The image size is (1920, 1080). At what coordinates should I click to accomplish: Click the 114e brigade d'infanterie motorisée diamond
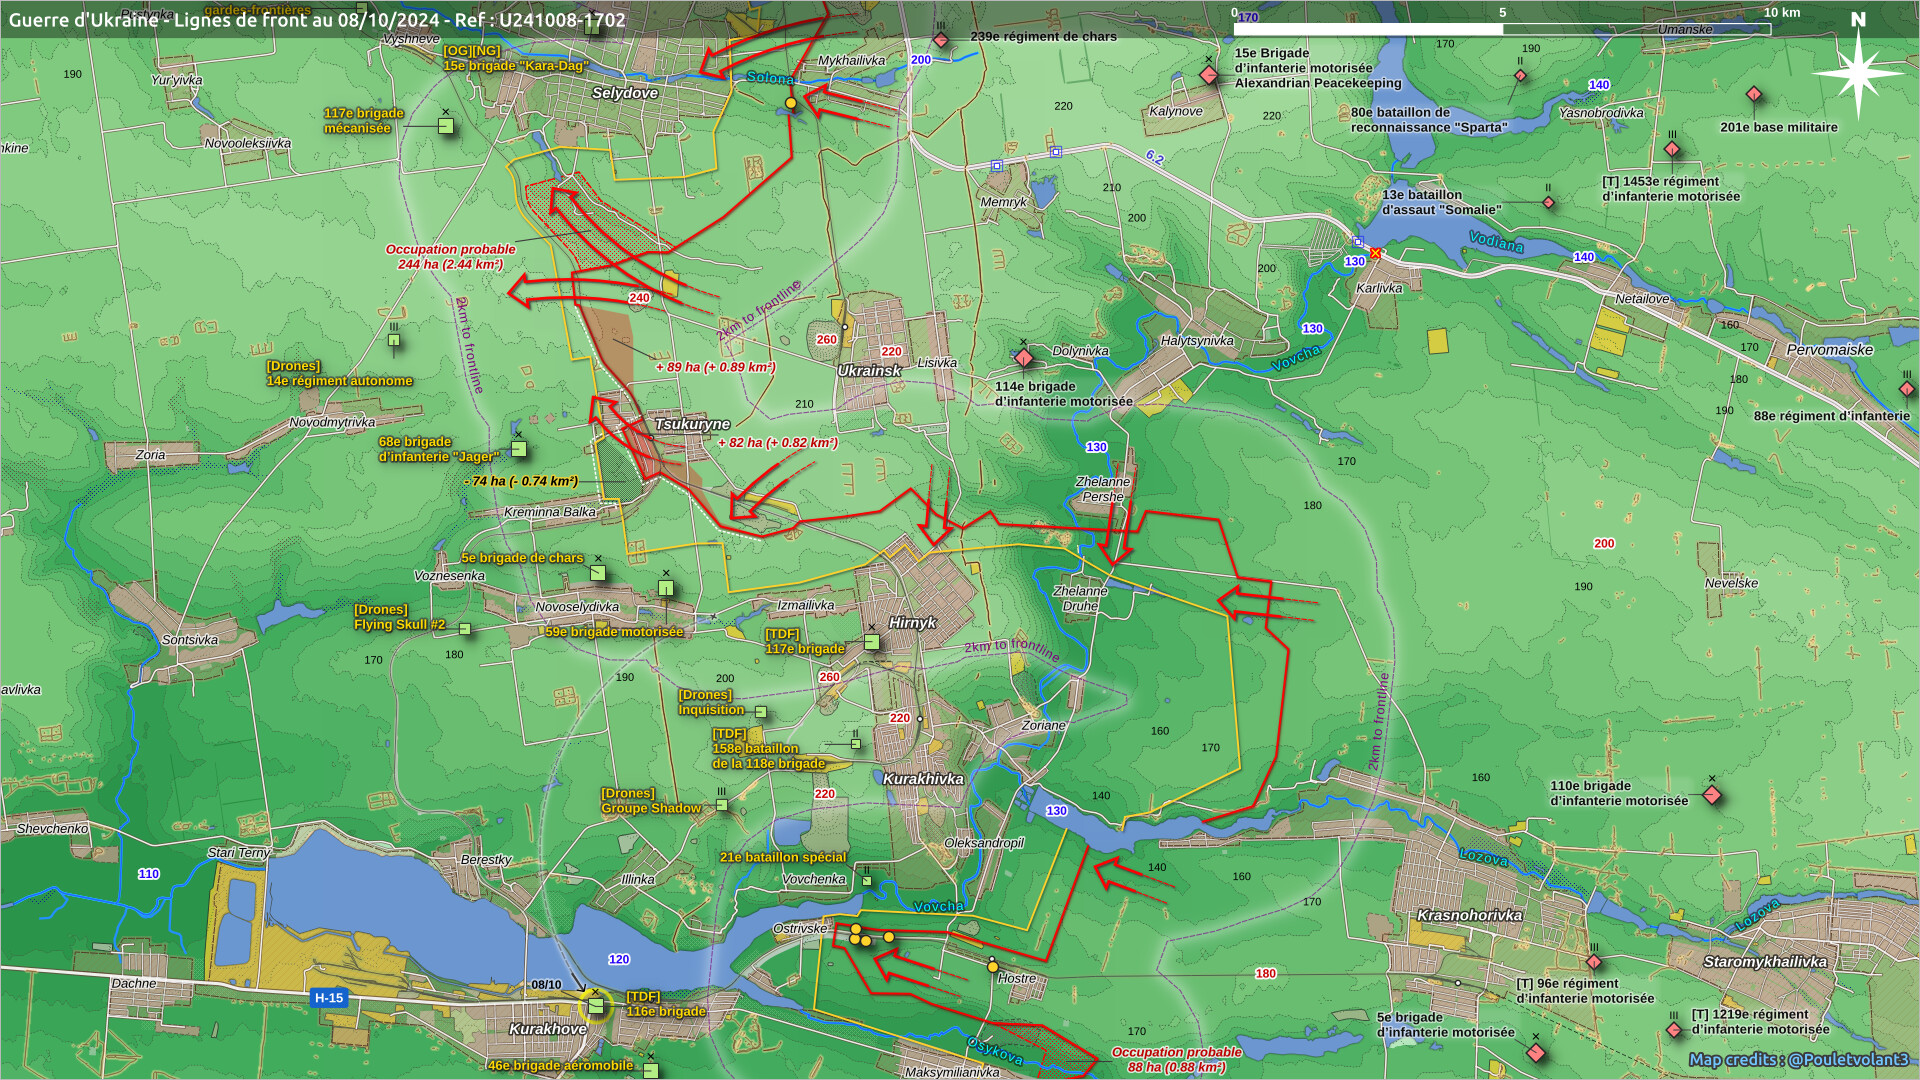(1023, 357)
